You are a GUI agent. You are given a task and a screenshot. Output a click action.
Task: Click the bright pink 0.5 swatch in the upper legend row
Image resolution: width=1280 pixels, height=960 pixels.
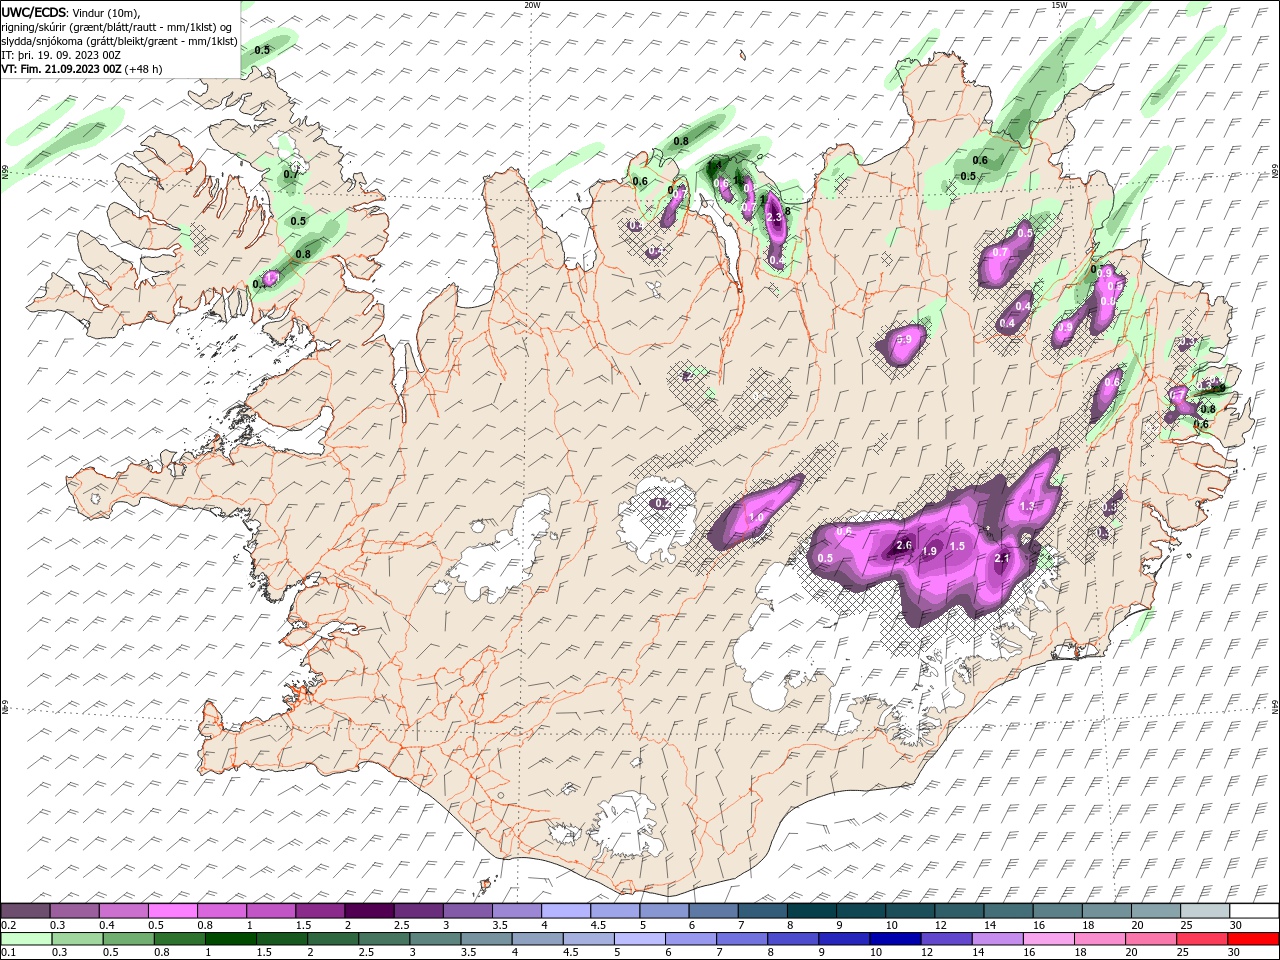(172, 911)
